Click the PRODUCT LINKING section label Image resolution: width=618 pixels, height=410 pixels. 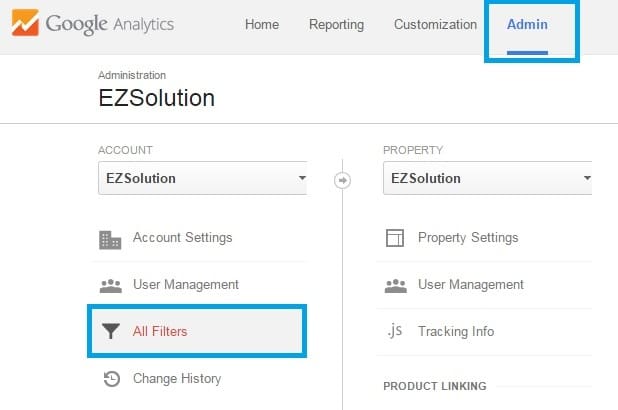point(435,386)
